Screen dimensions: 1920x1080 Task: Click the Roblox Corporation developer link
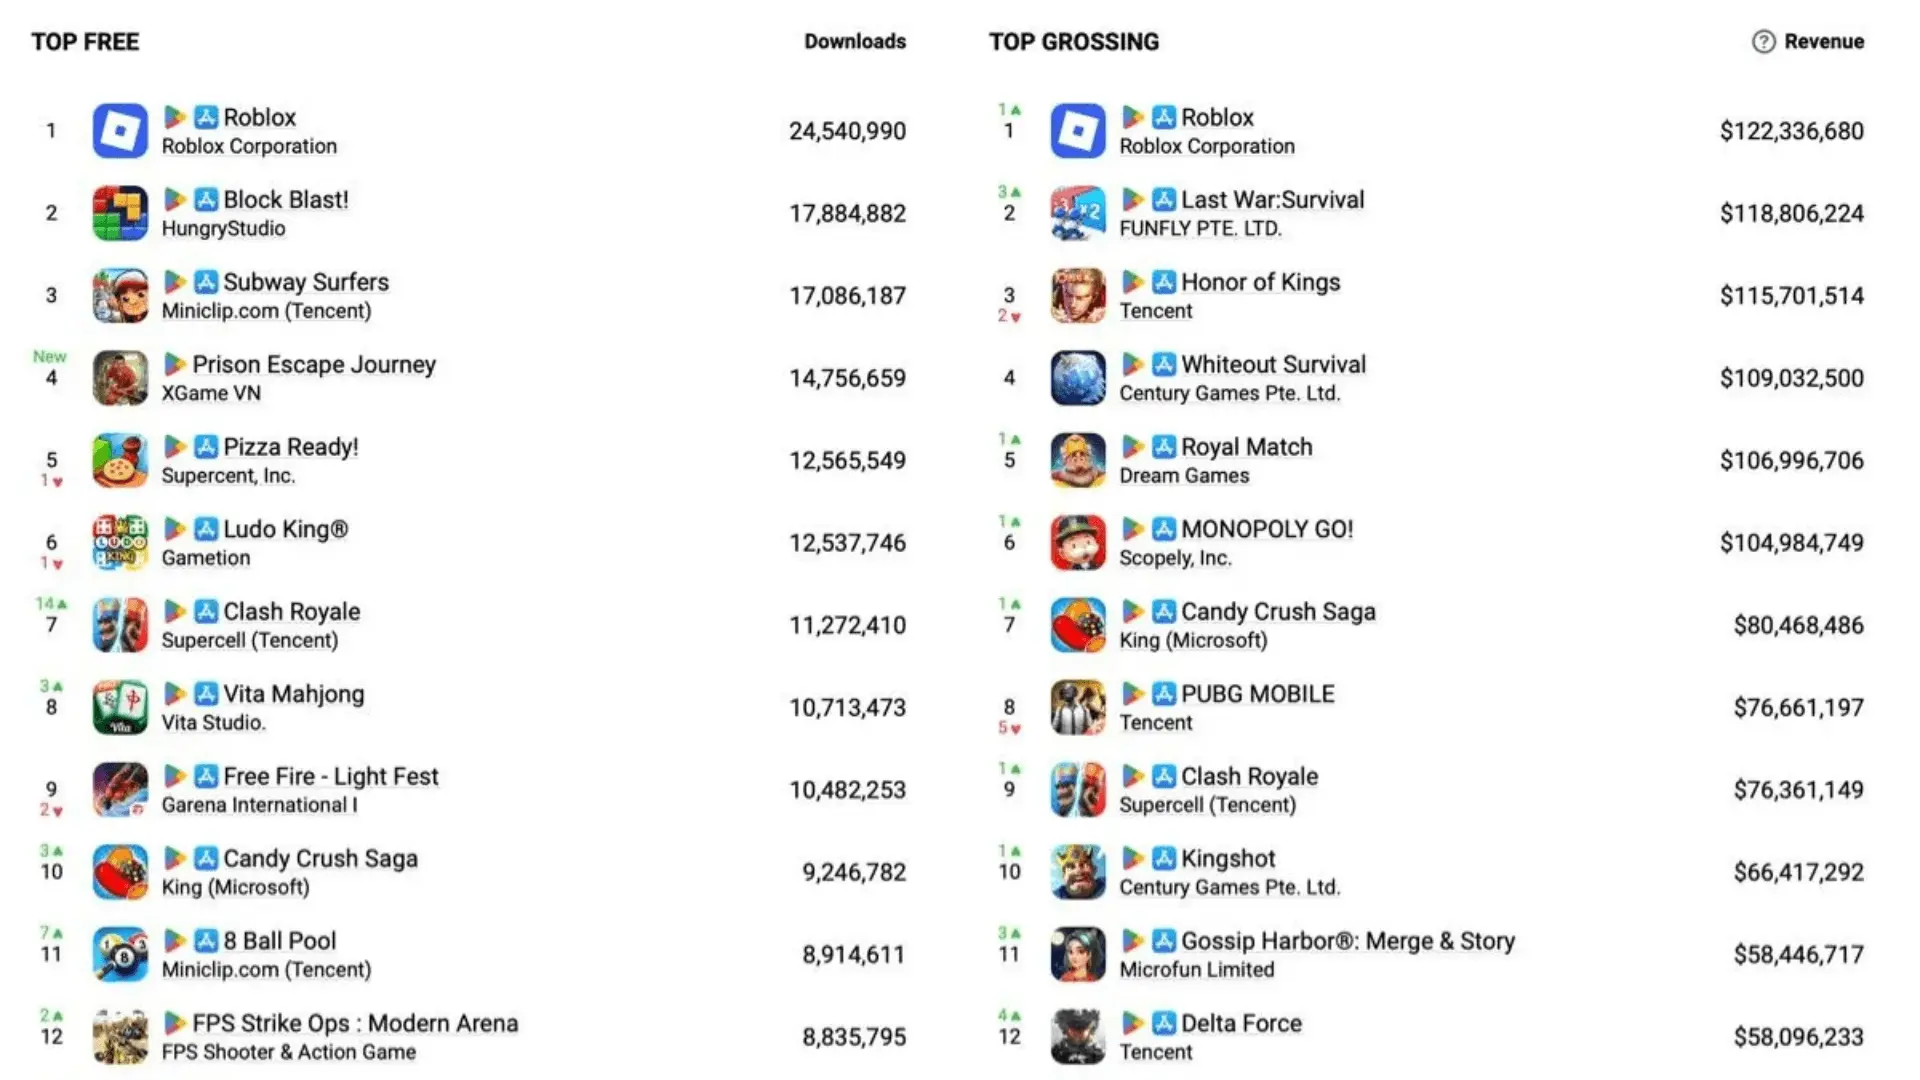point(248,146)
